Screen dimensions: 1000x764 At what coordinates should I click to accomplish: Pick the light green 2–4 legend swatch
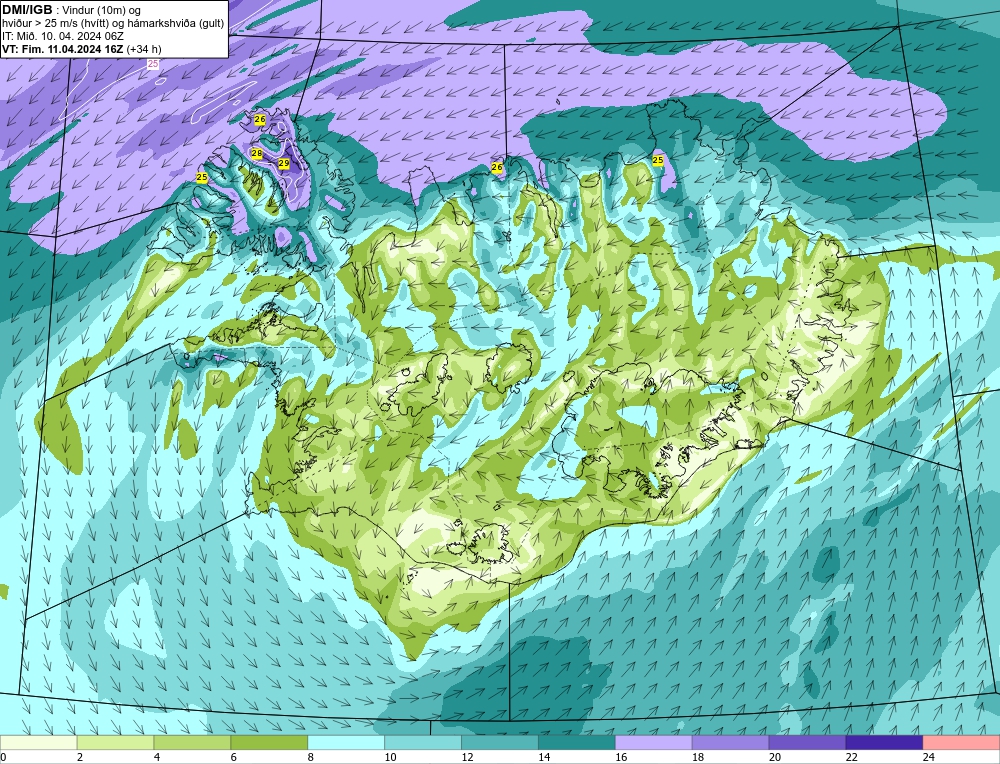pos(115,743)
